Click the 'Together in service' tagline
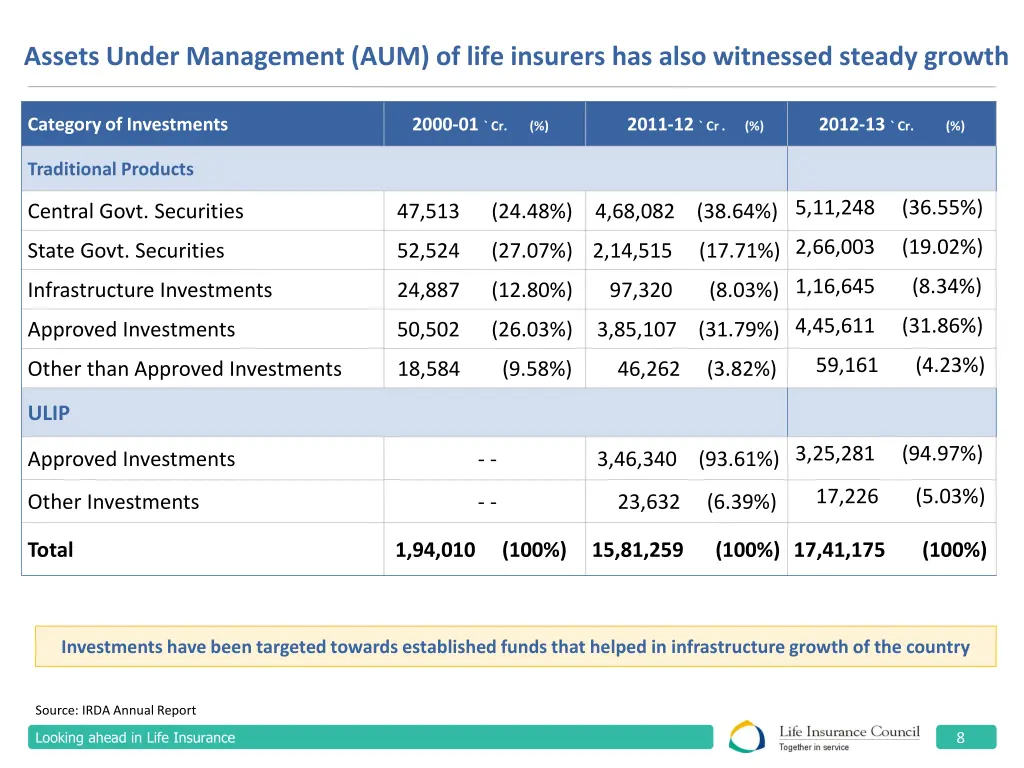 click(813, 746)
